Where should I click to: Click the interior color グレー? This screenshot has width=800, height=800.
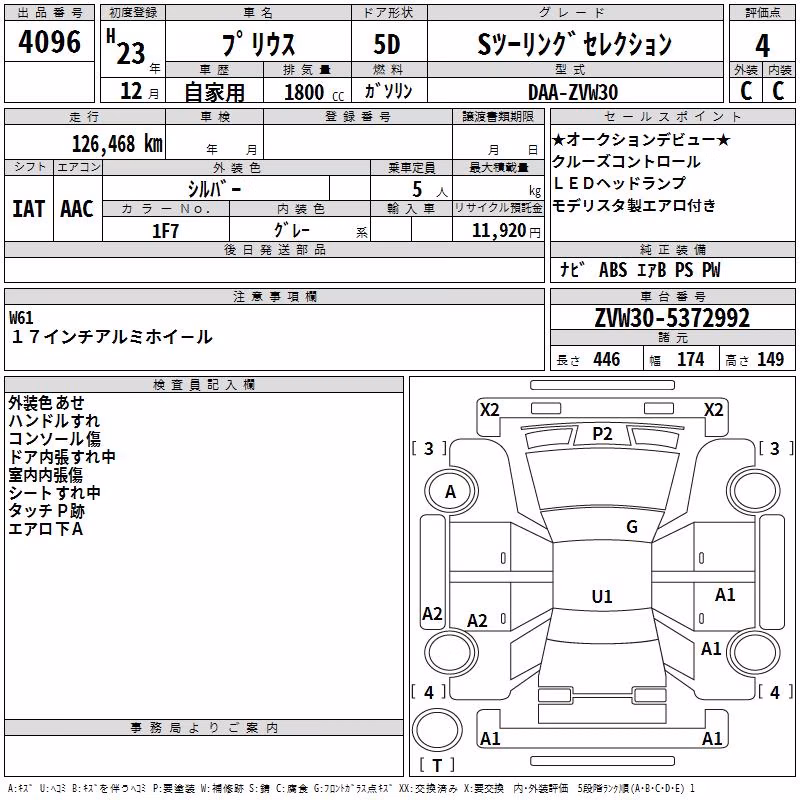pos(292,231)
